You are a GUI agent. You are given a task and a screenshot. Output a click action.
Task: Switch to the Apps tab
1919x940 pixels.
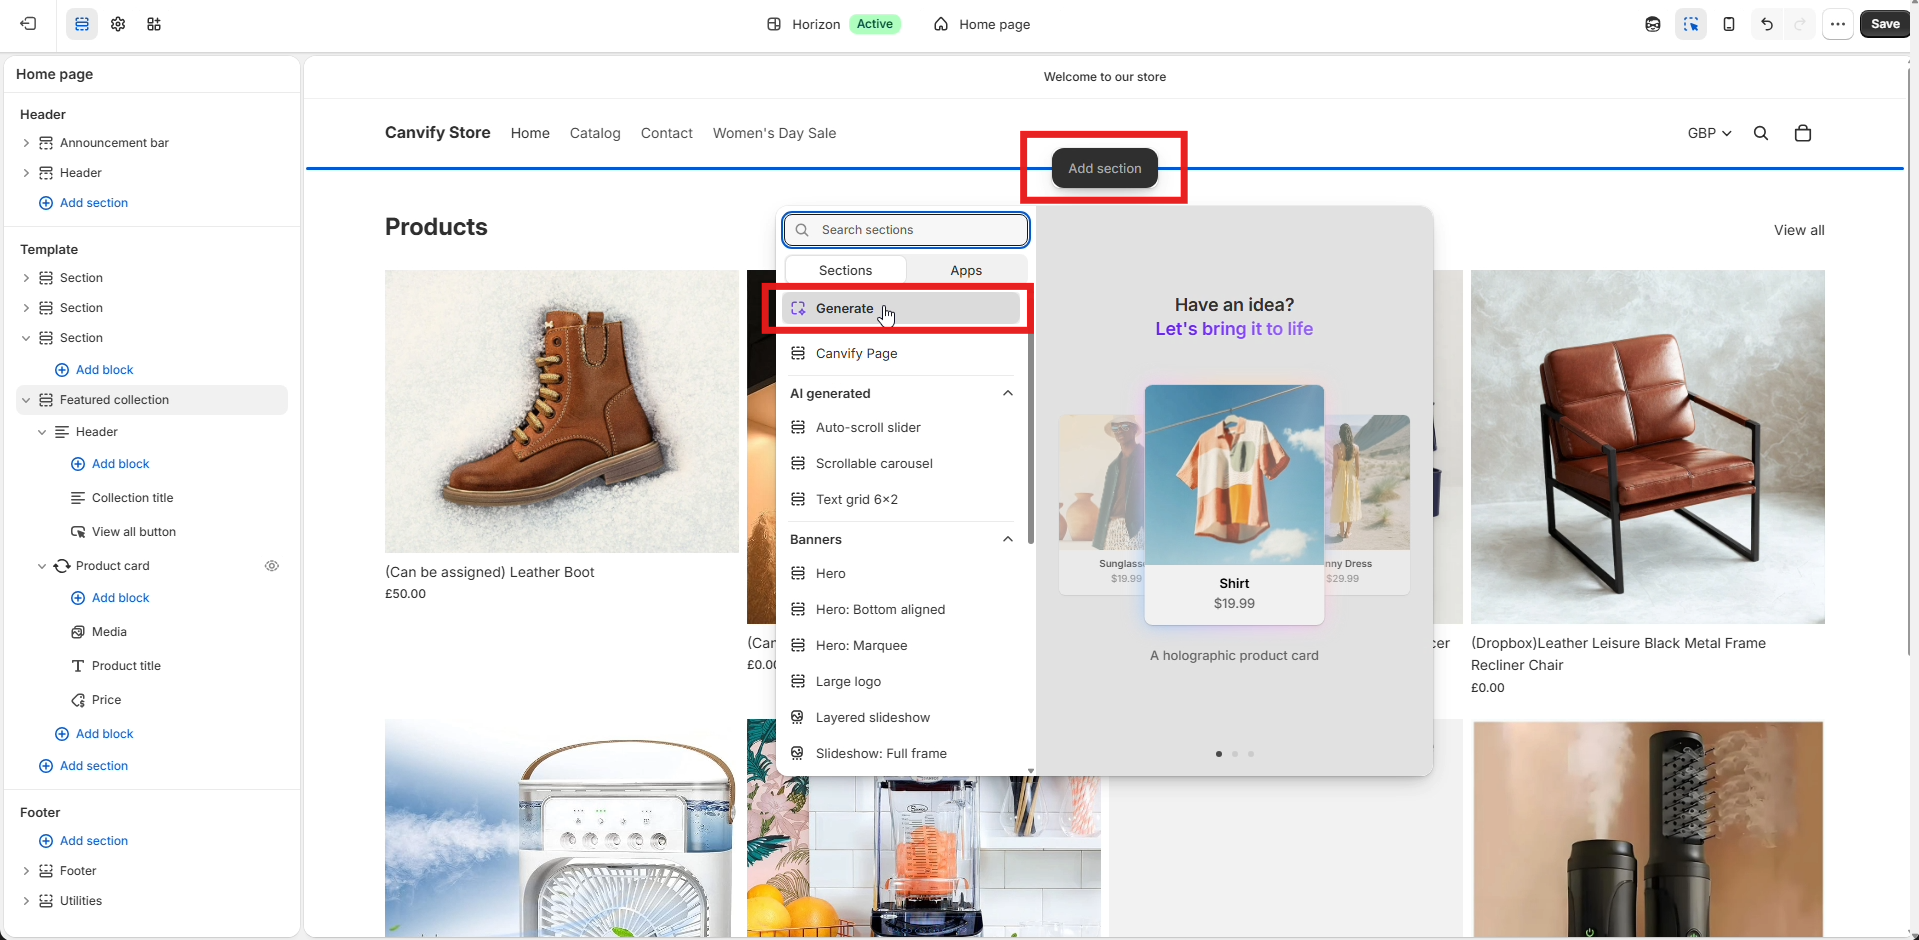pos(966,270)
